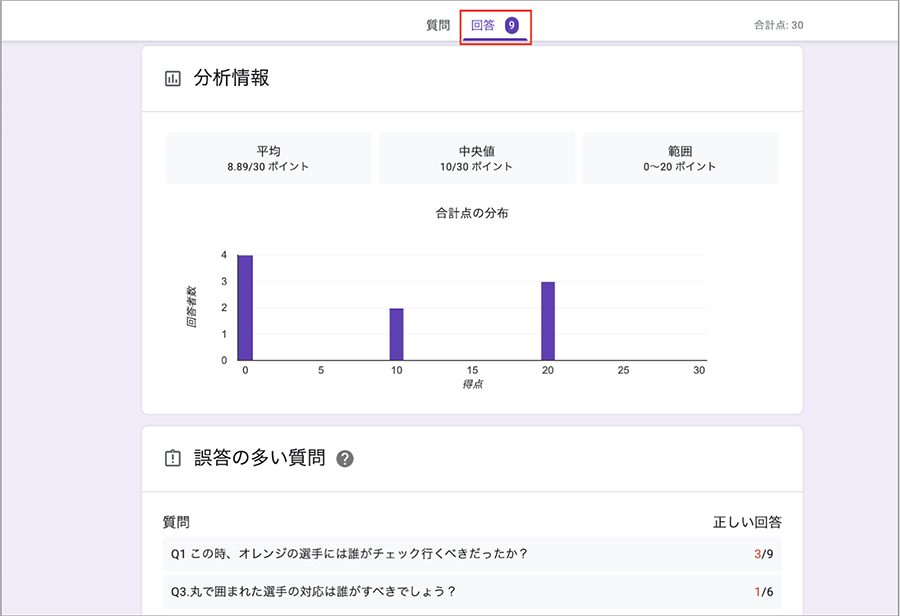Screen dimensions: 900x616
Task: Click the bar chart icon beside 分析情報
Action: click(173, 78)
